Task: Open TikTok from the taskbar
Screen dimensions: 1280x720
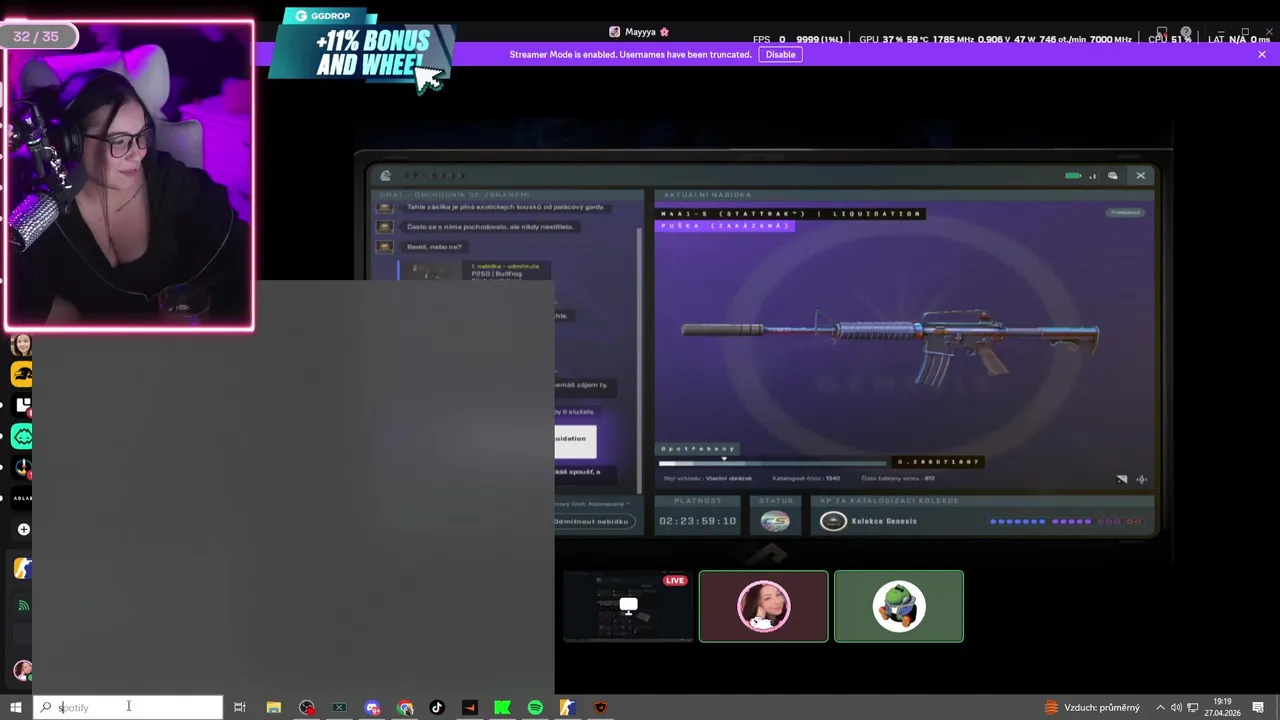Action: pyautogui.click(x=437, y=707)
